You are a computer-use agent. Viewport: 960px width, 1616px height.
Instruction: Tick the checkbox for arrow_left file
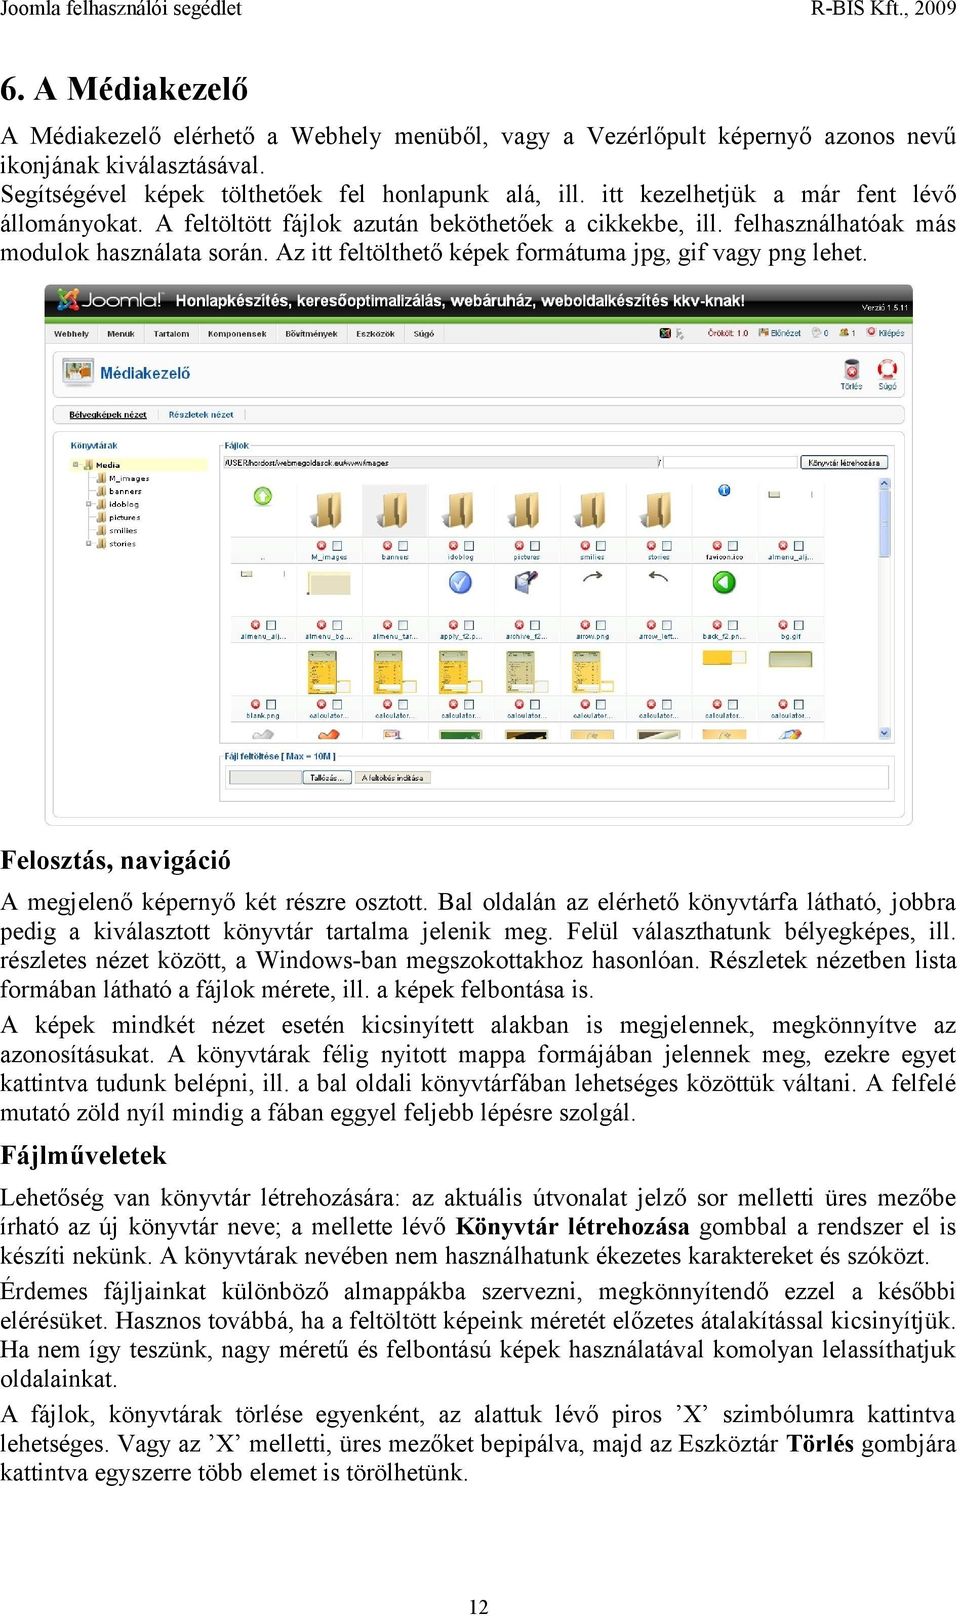667,624
